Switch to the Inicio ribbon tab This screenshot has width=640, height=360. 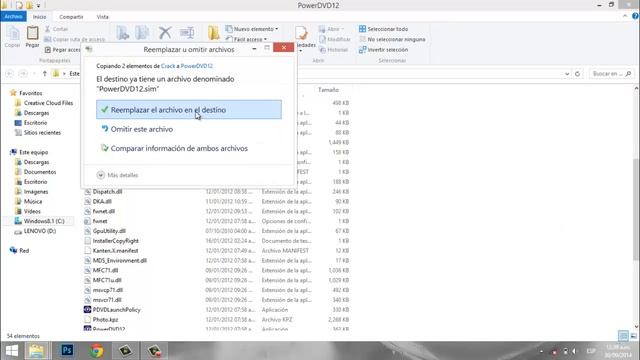[40, 17]
